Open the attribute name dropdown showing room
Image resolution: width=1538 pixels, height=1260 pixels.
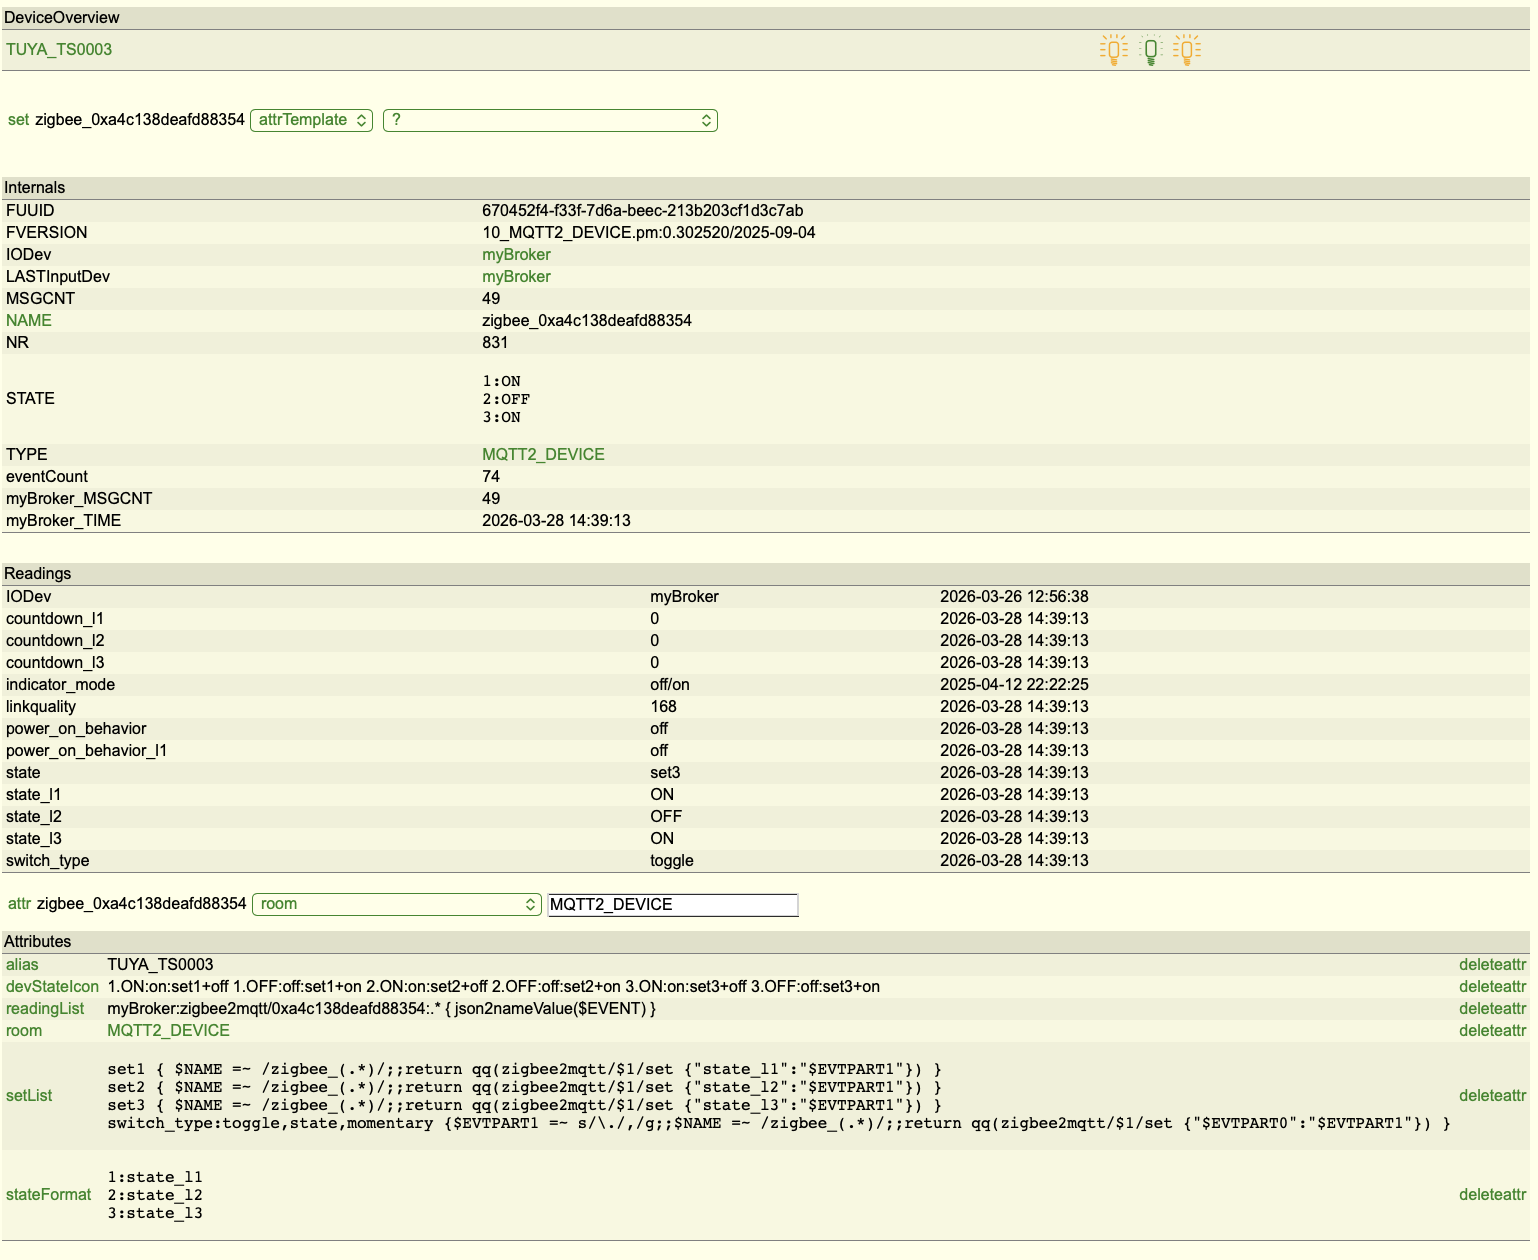[x=397, y=904]
